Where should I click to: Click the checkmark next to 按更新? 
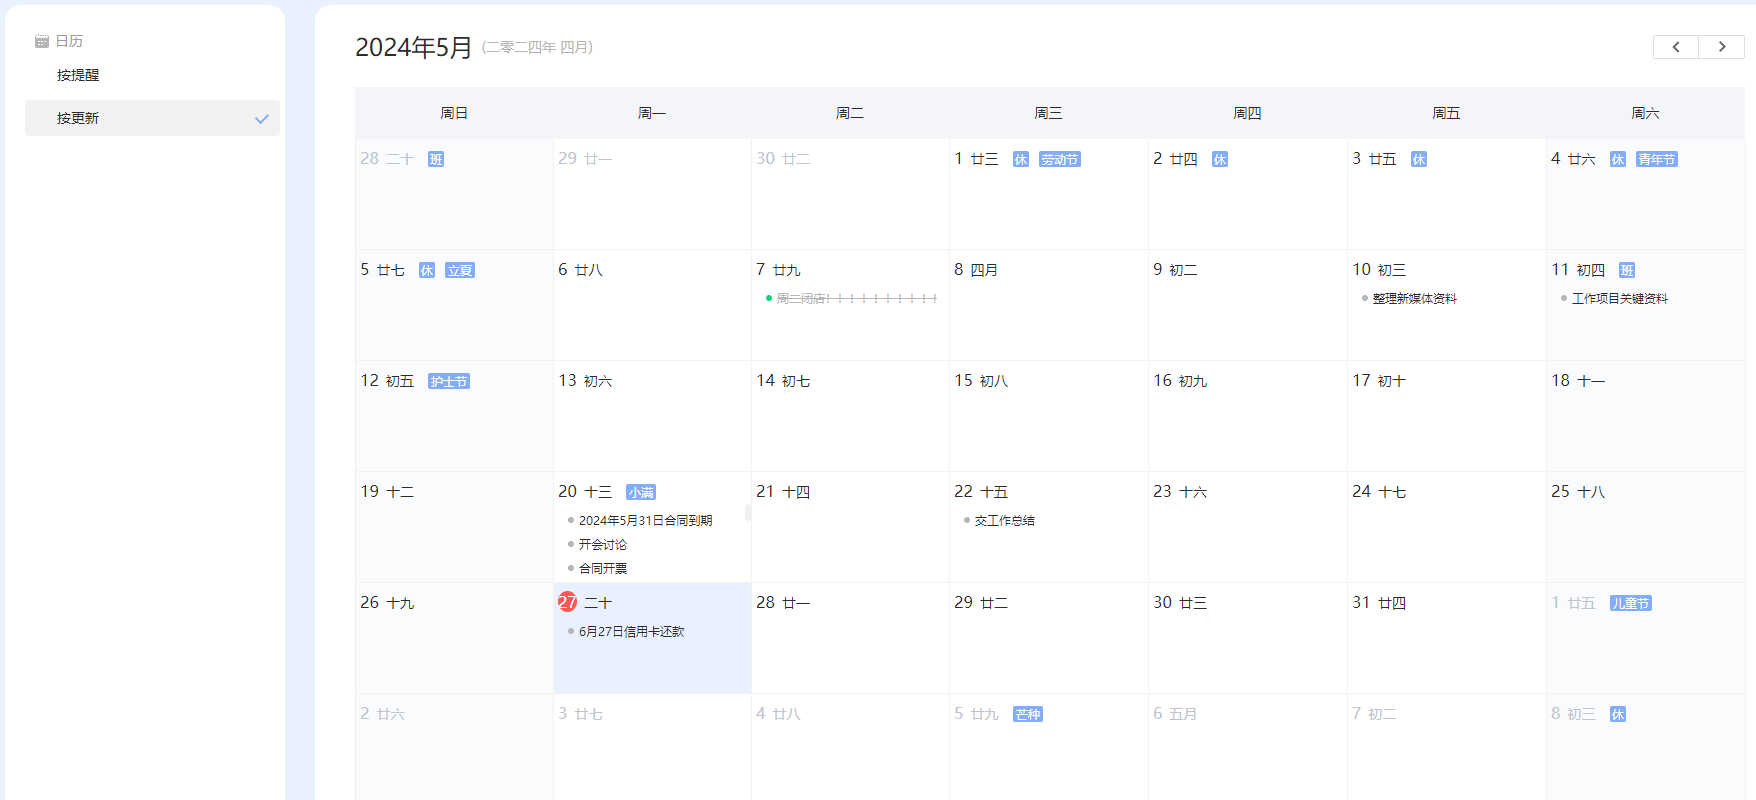[262, 119]
